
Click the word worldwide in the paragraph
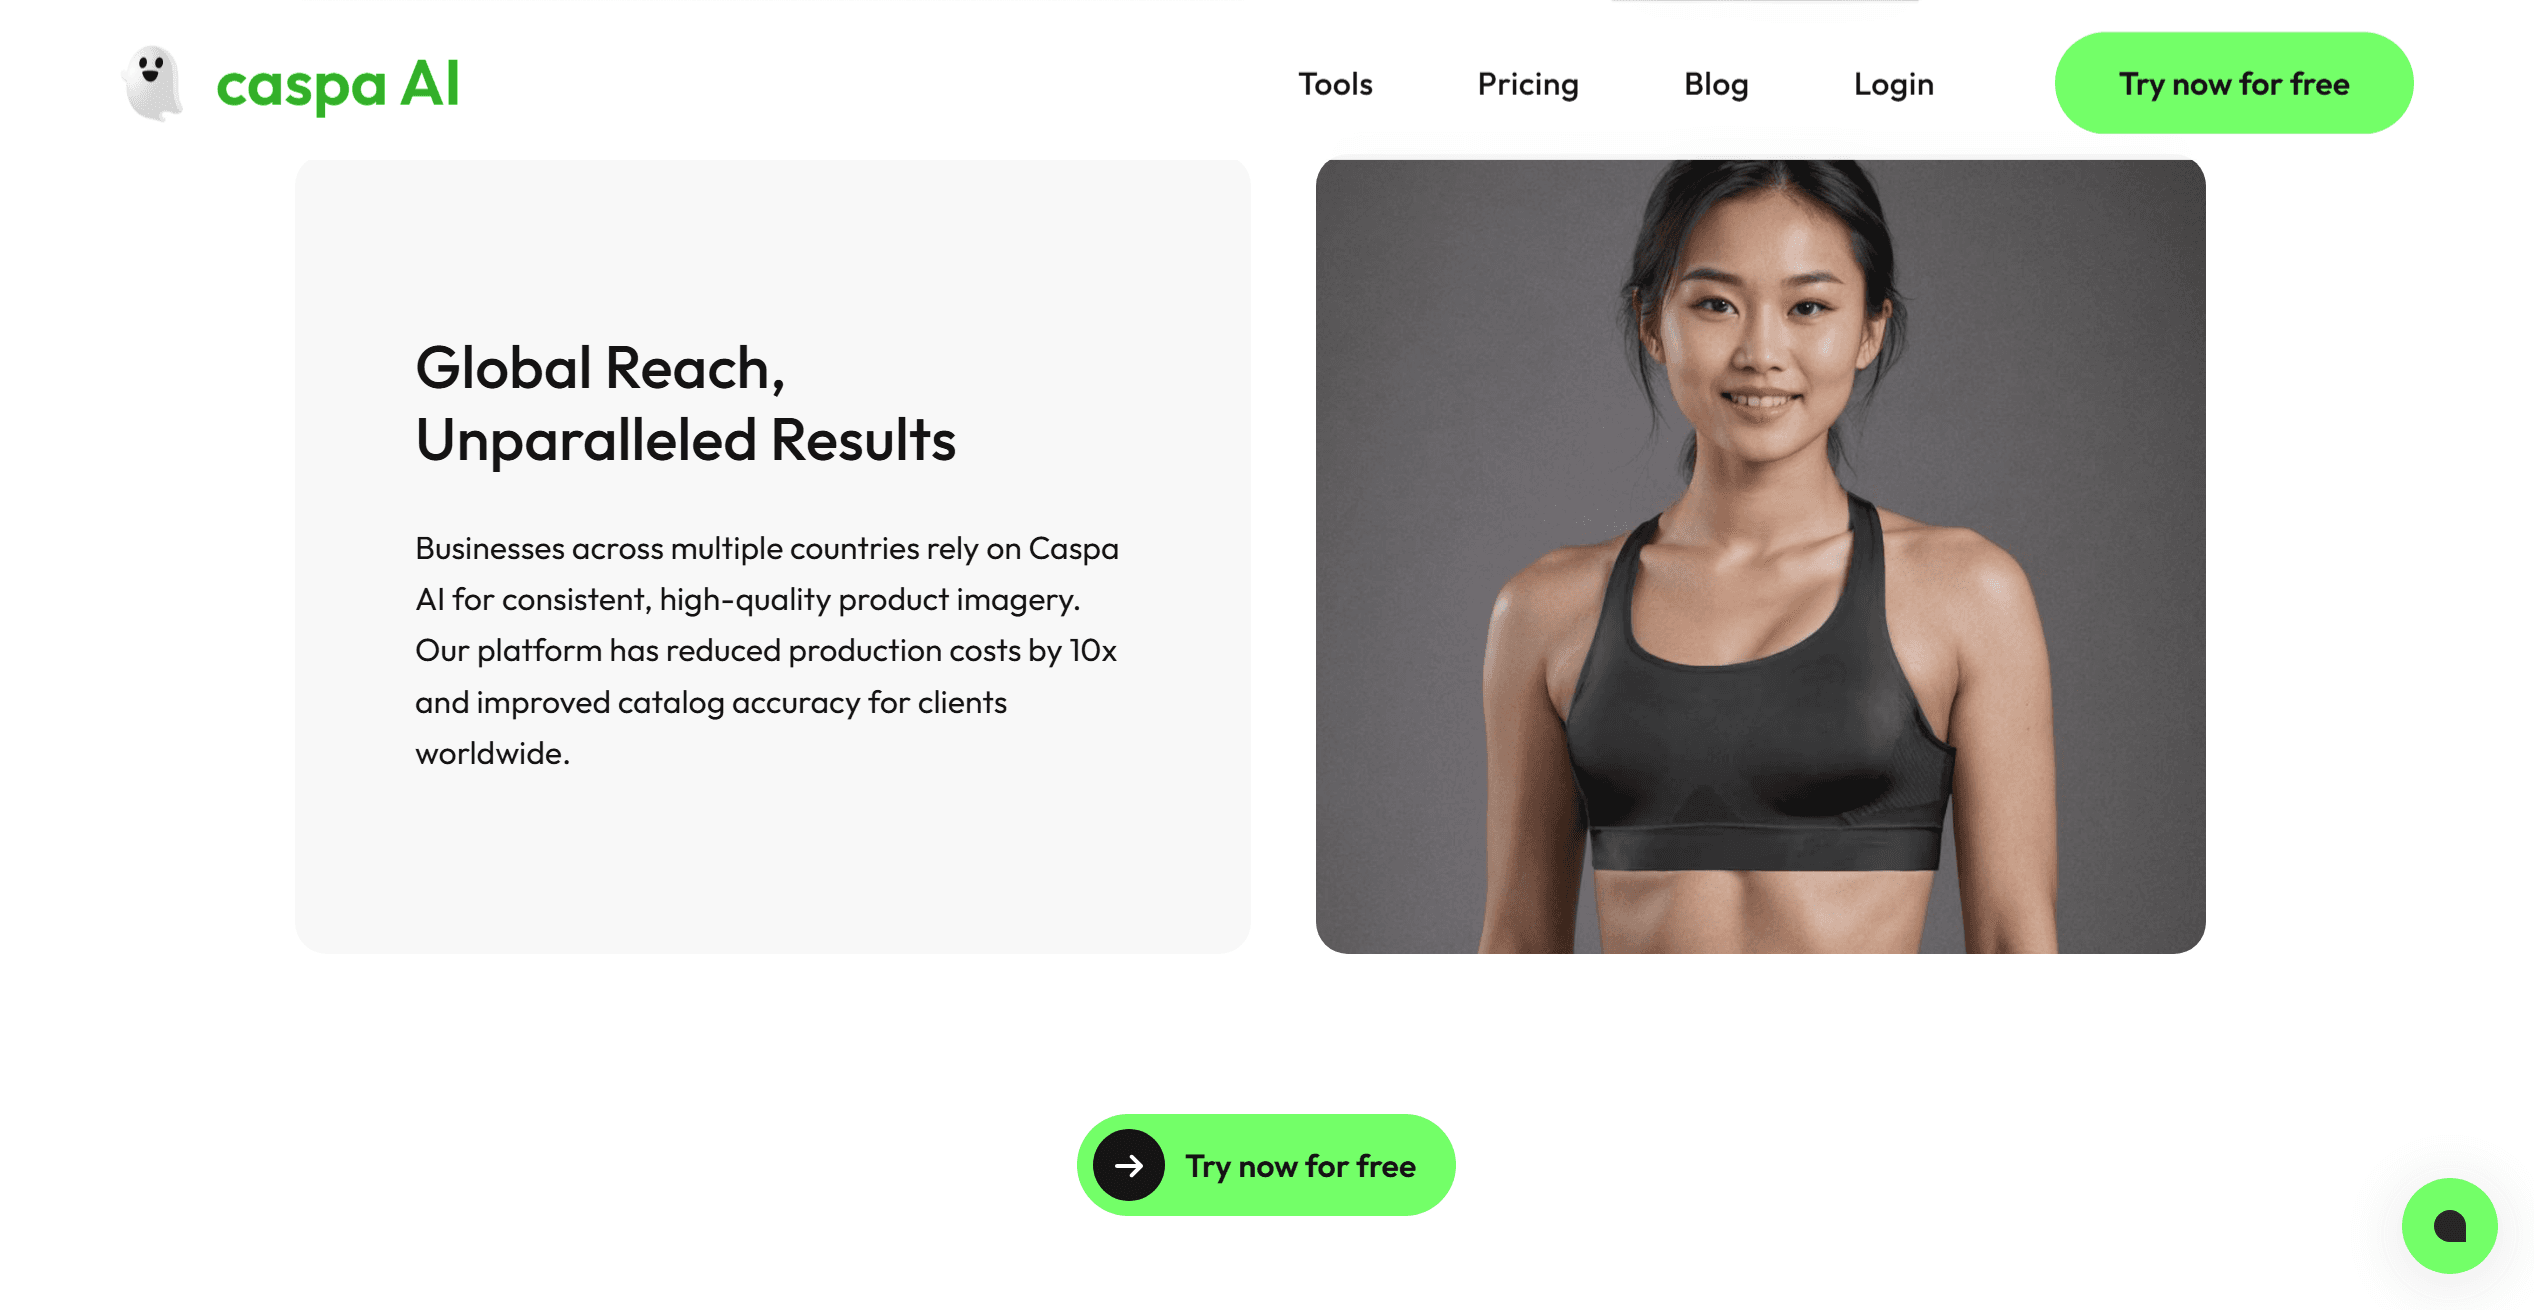[492, 753]
